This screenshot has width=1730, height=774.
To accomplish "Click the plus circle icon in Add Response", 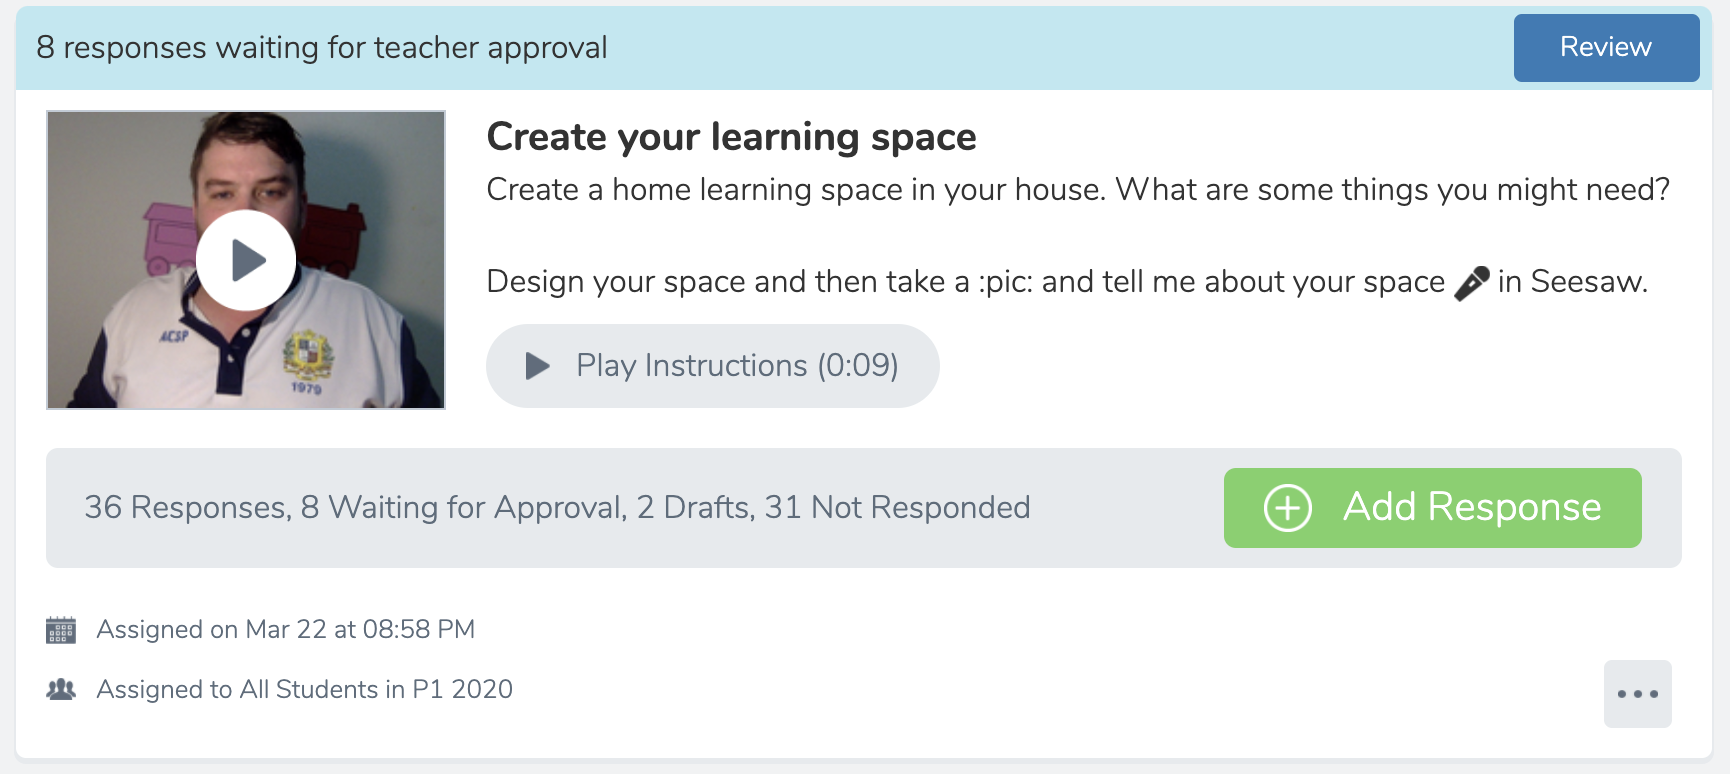I will pos(1288,508).
